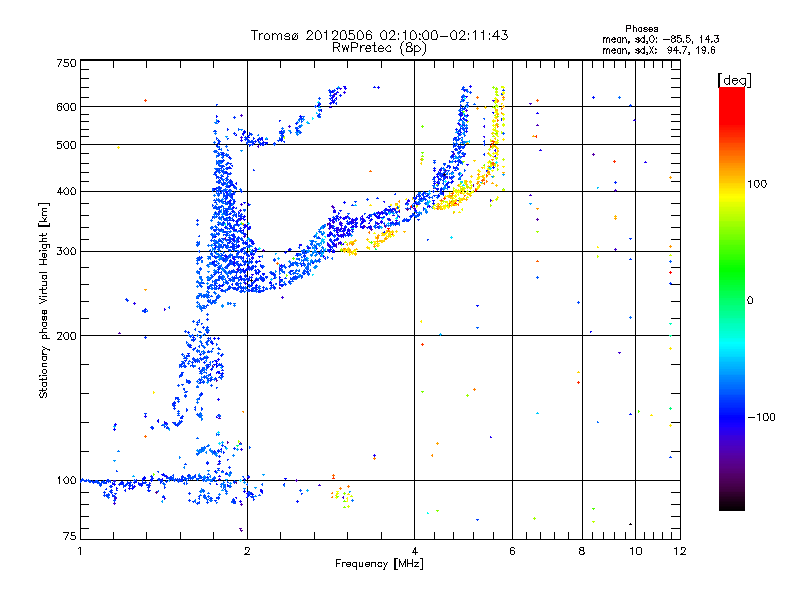
Task: Click the y-axis tick label '400'
Action: (x=66, y=192)
